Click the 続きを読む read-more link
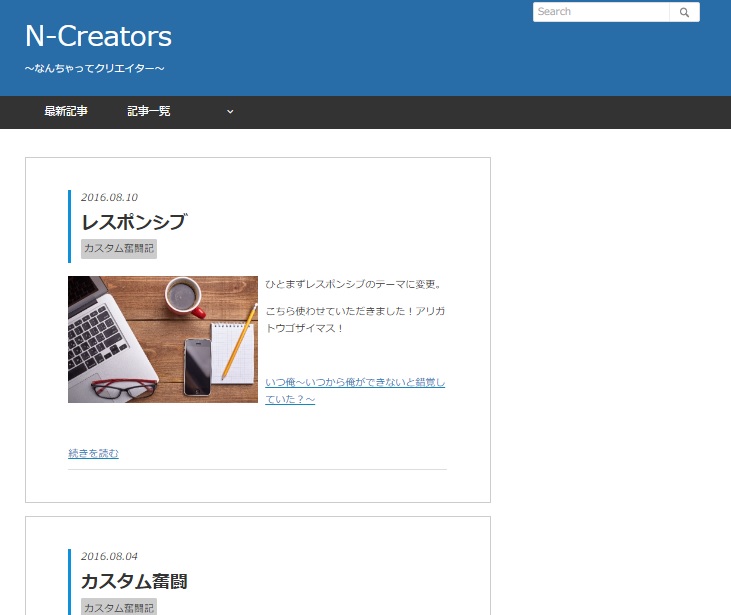This screenshot has height=615, width=731. point(93,453)
